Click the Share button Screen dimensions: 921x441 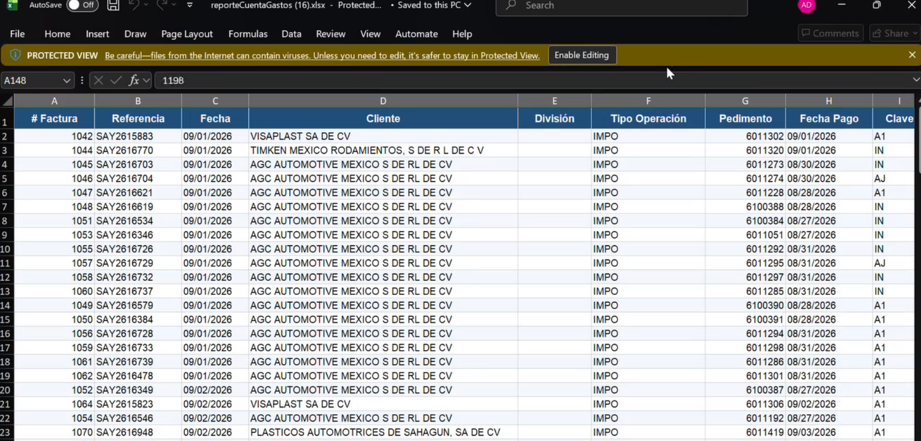(894, 33)
